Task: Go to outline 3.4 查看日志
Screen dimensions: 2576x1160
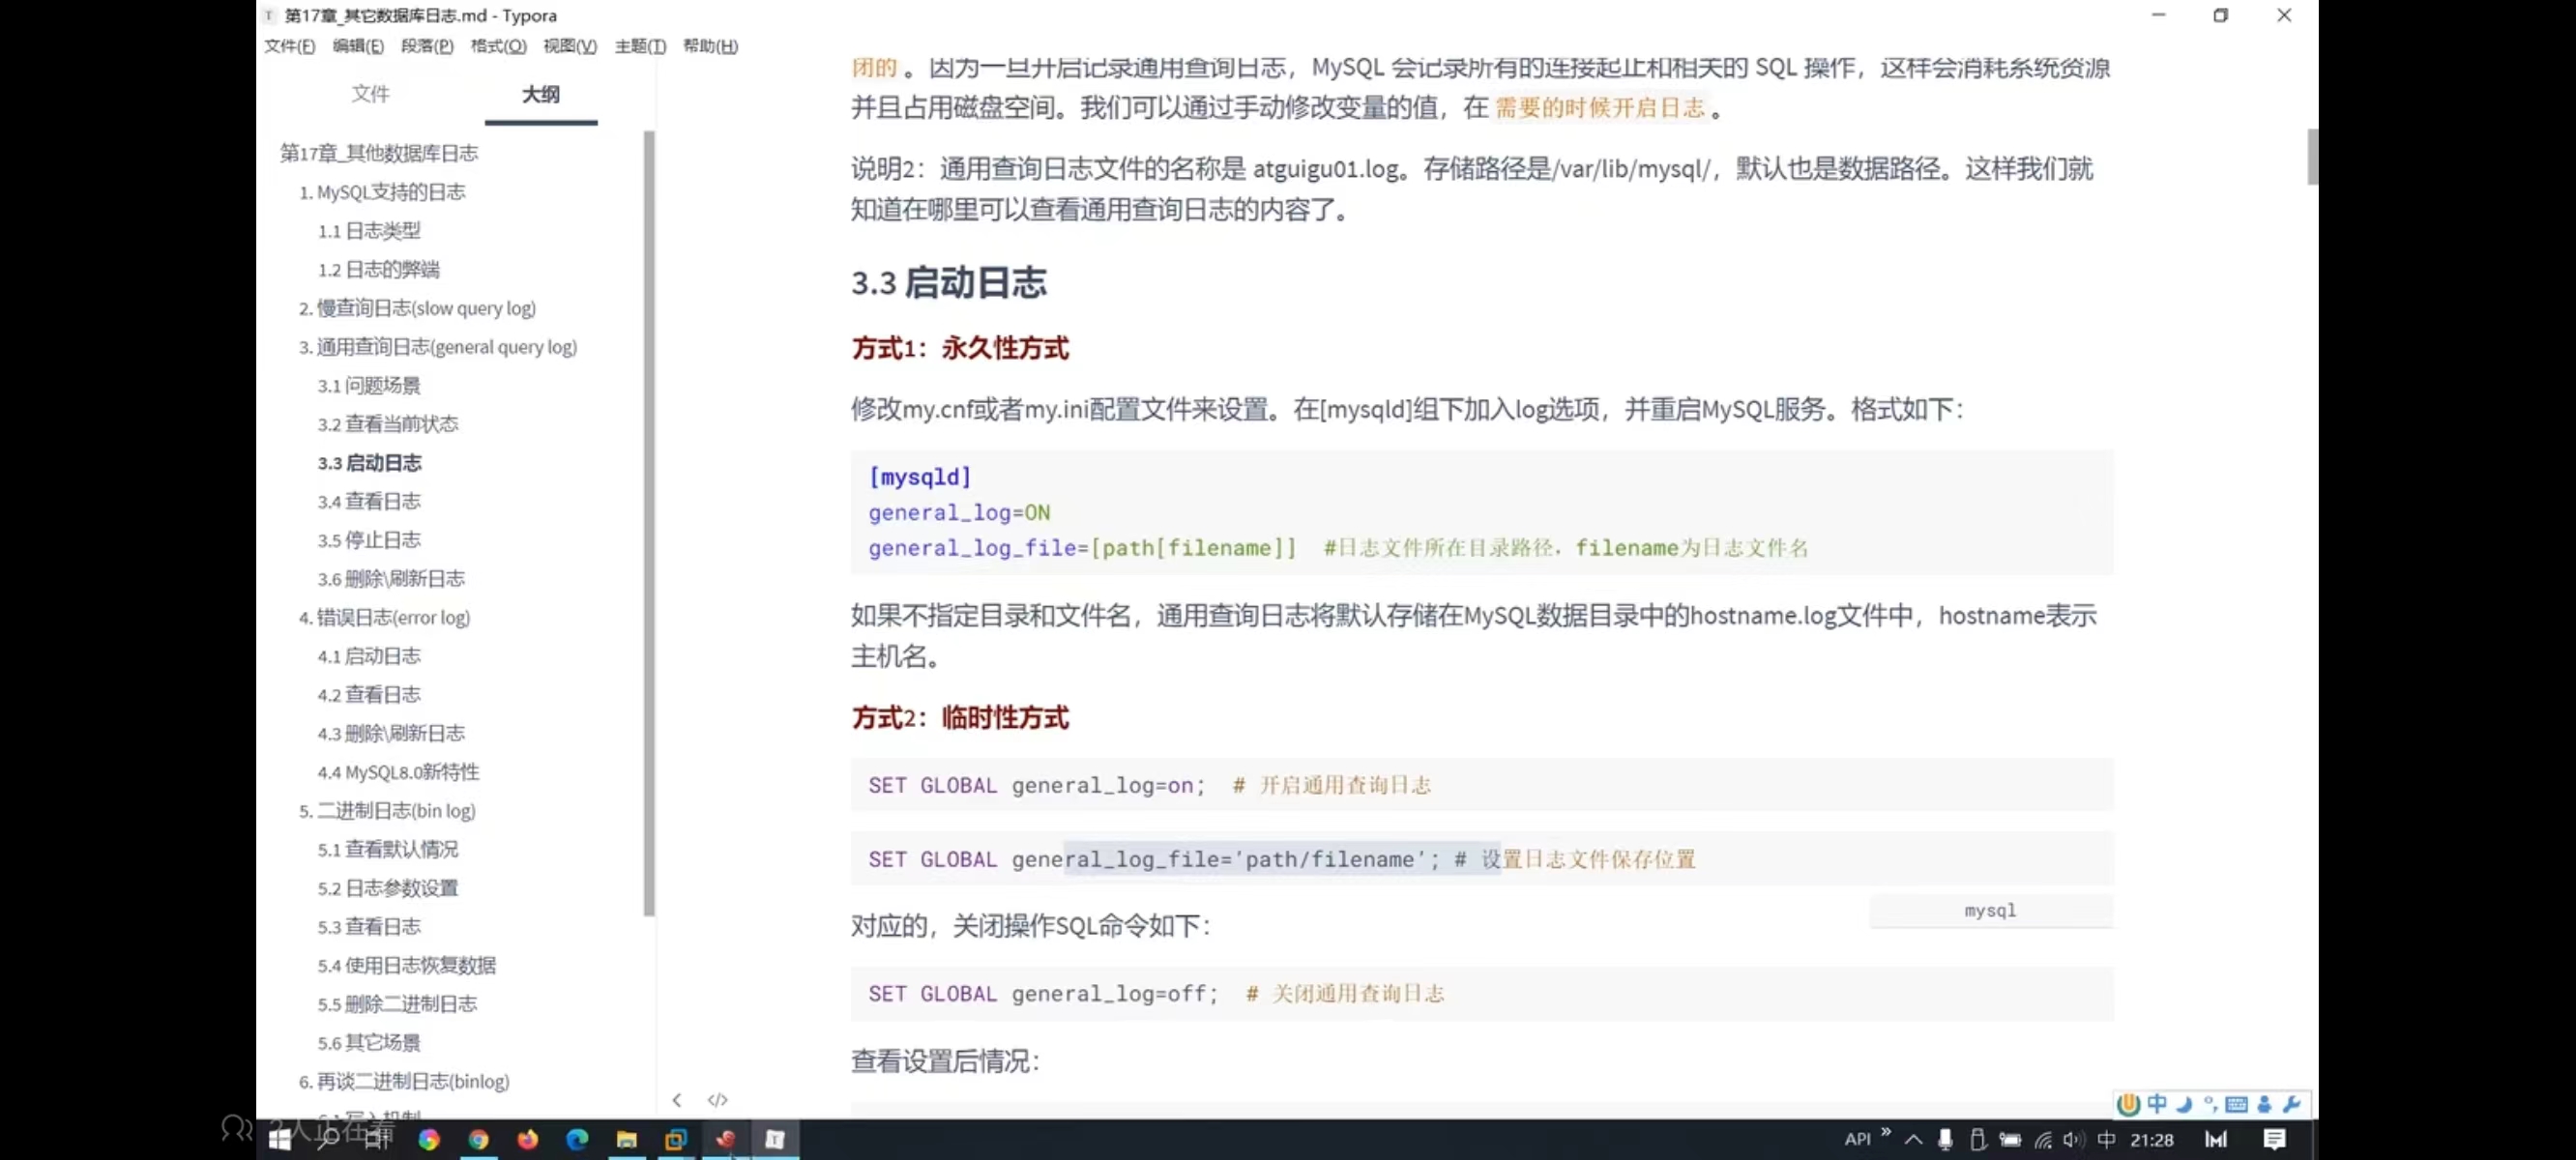Action: [369, 501]
